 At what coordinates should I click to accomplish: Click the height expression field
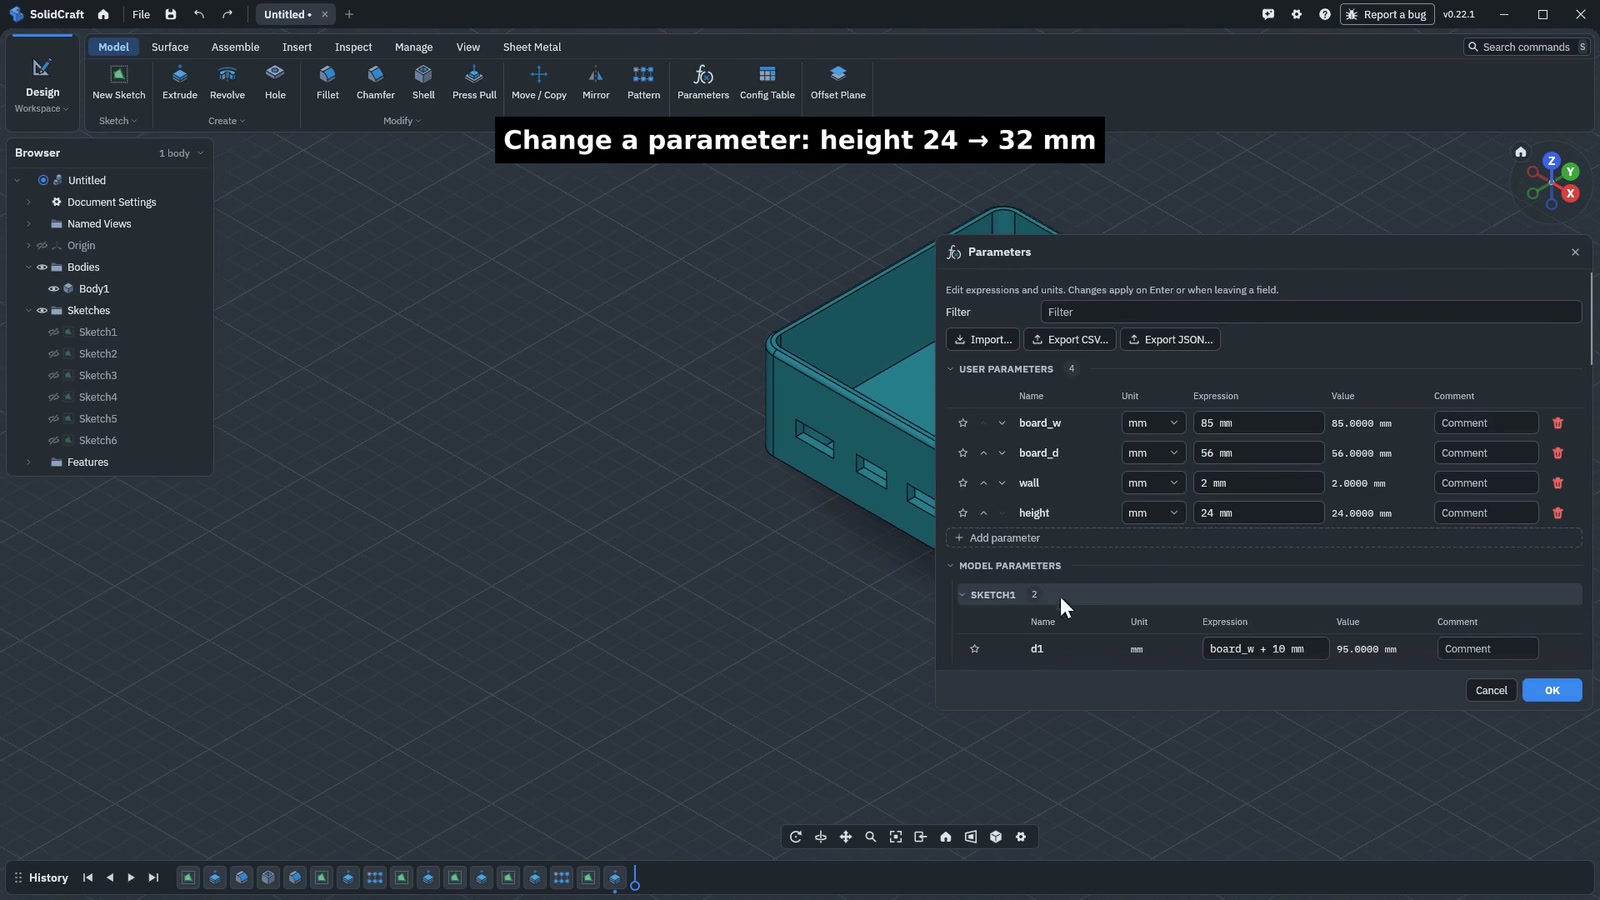pos(1258,513)
